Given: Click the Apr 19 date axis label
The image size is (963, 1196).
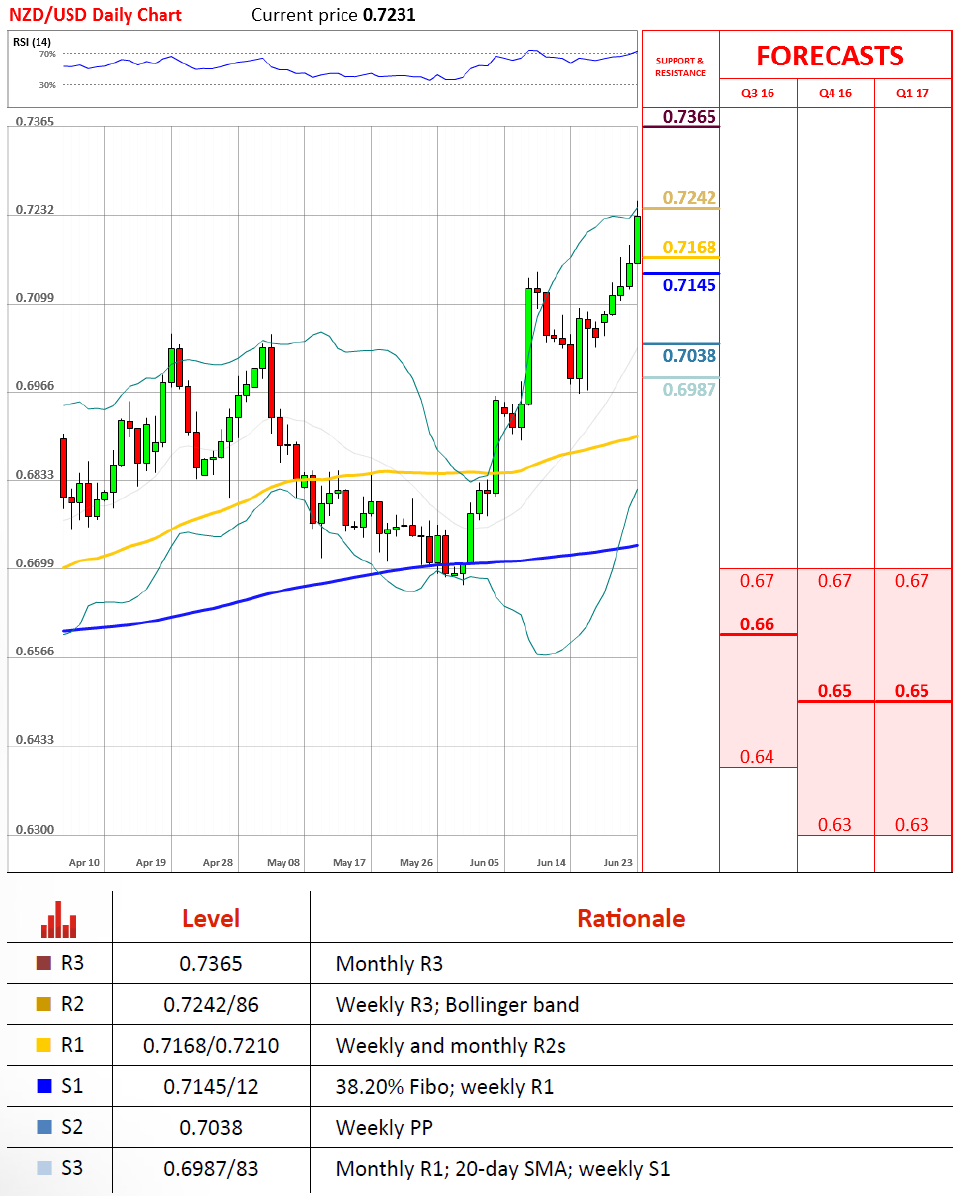Looking at the screenshot, I should click(150, 863).
